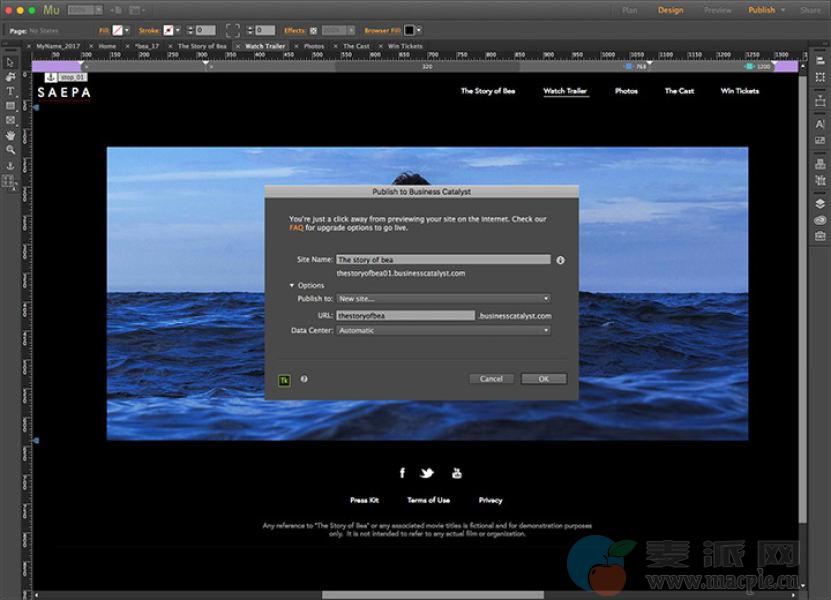Select the Selection arrow tool

point(10,62)
